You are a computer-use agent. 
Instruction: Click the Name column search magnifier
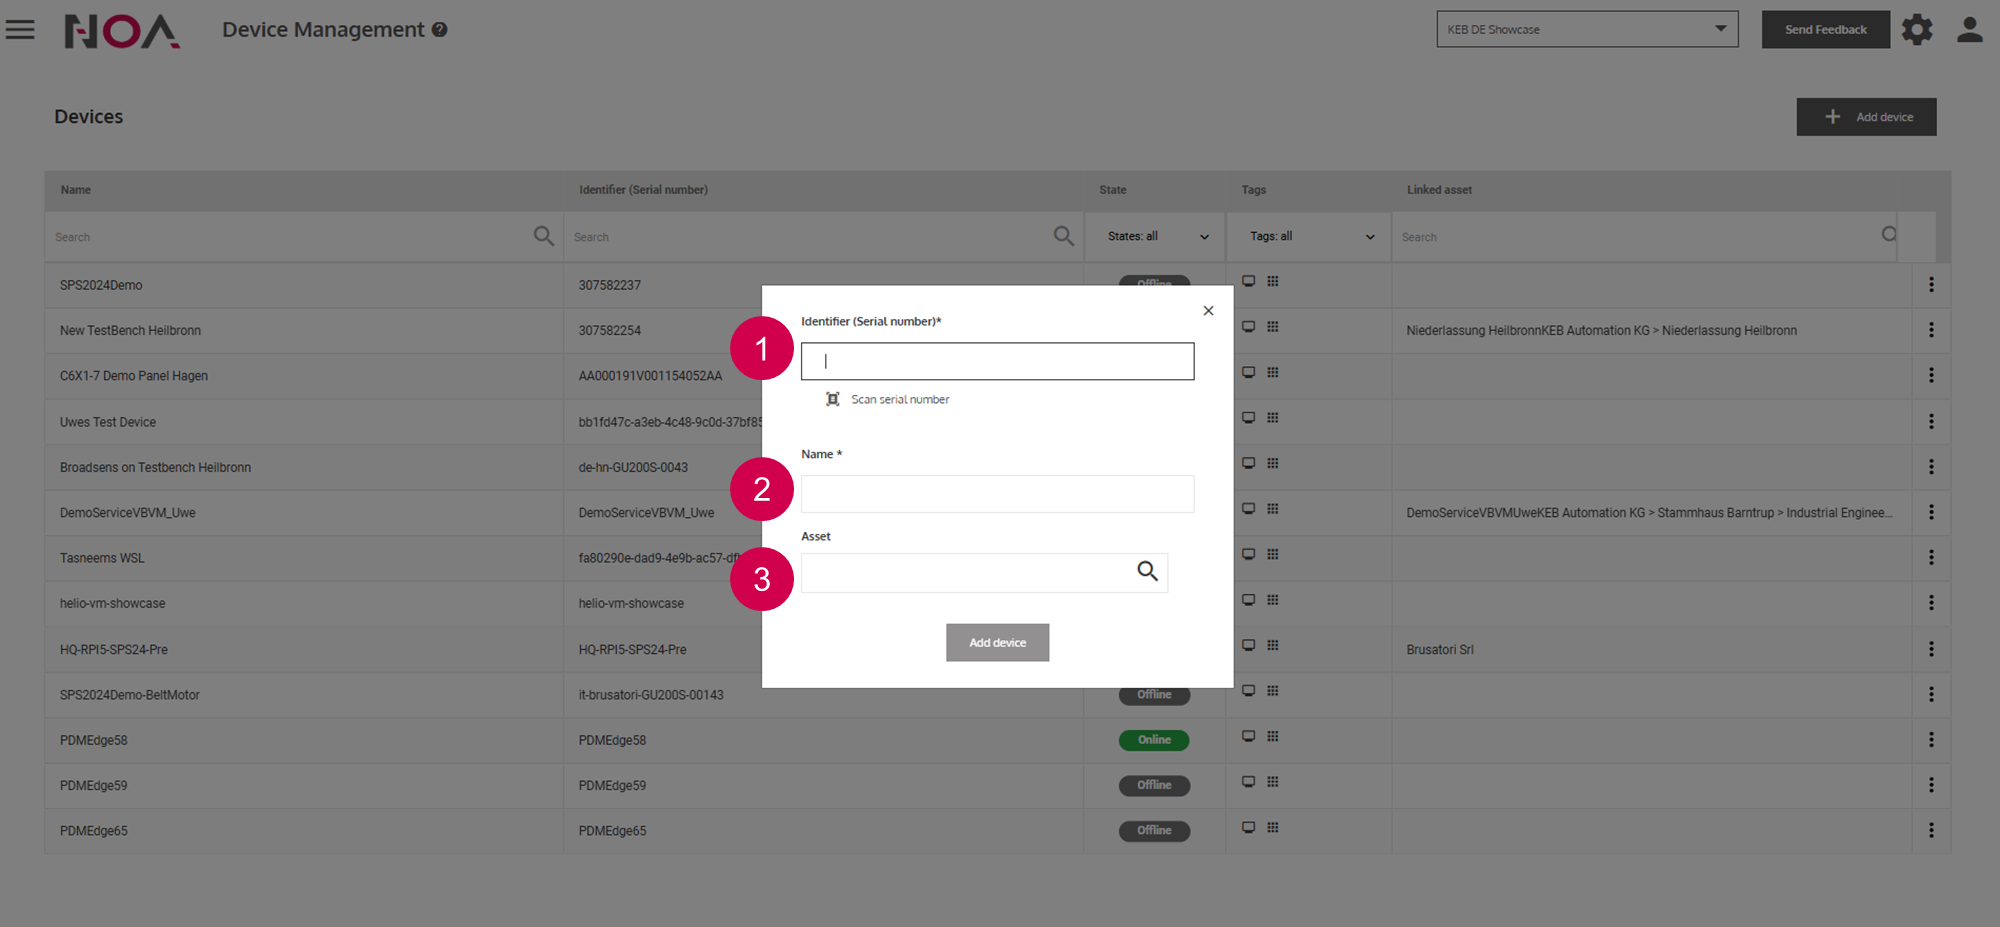pos(543,236)
